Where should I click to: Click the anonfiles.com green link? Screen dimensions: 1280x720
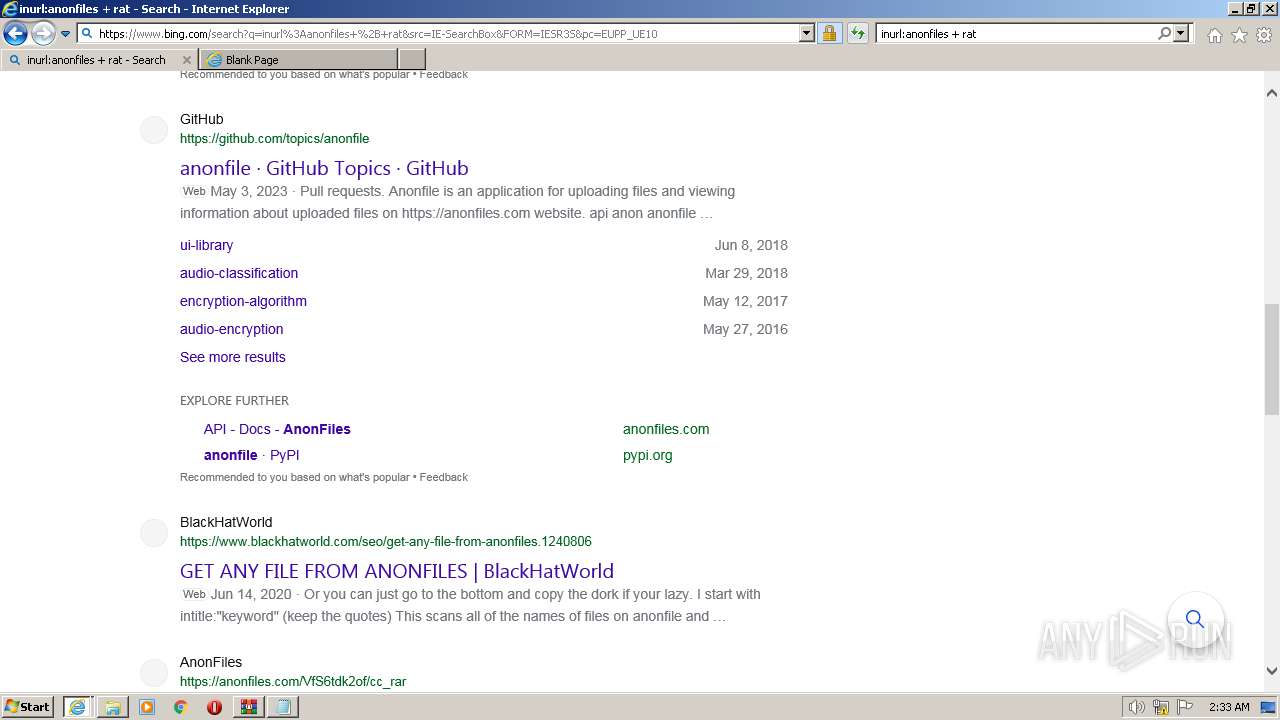pyautogui.click(x=666, y=429)
